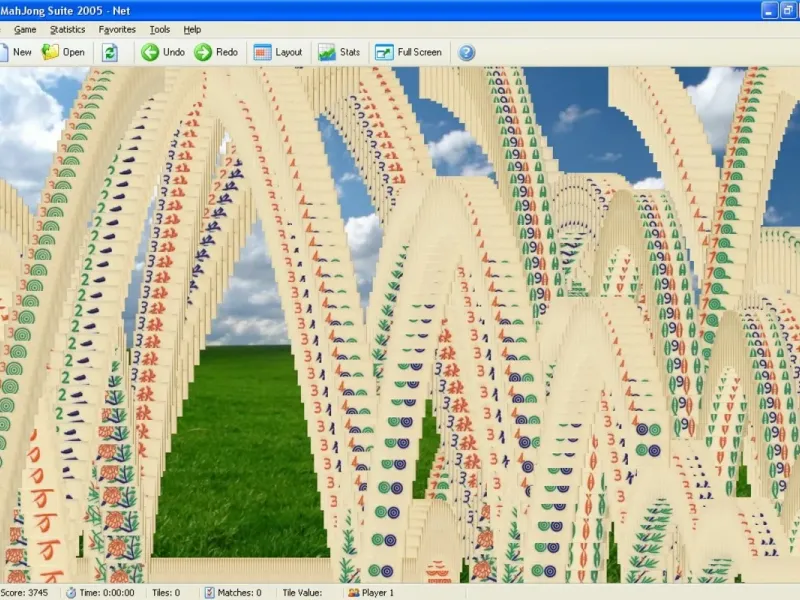800x600 pixels.
Task: Click the Player 1 status text
Action: tap(378, 592)
